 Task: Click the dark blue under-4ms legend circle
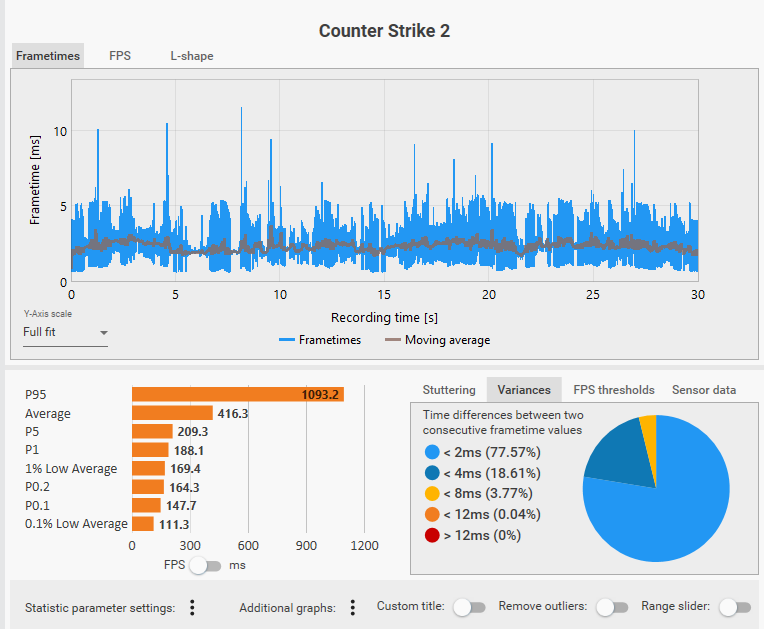[432, 473]
